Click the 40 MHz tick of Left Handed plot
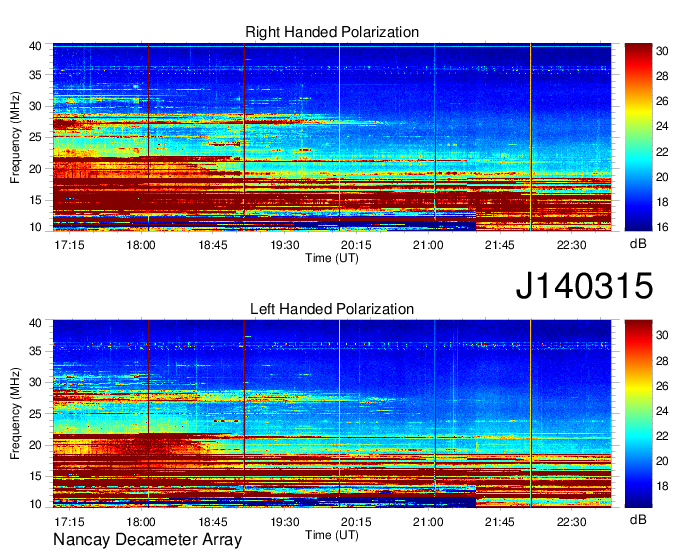 point(36,323)
